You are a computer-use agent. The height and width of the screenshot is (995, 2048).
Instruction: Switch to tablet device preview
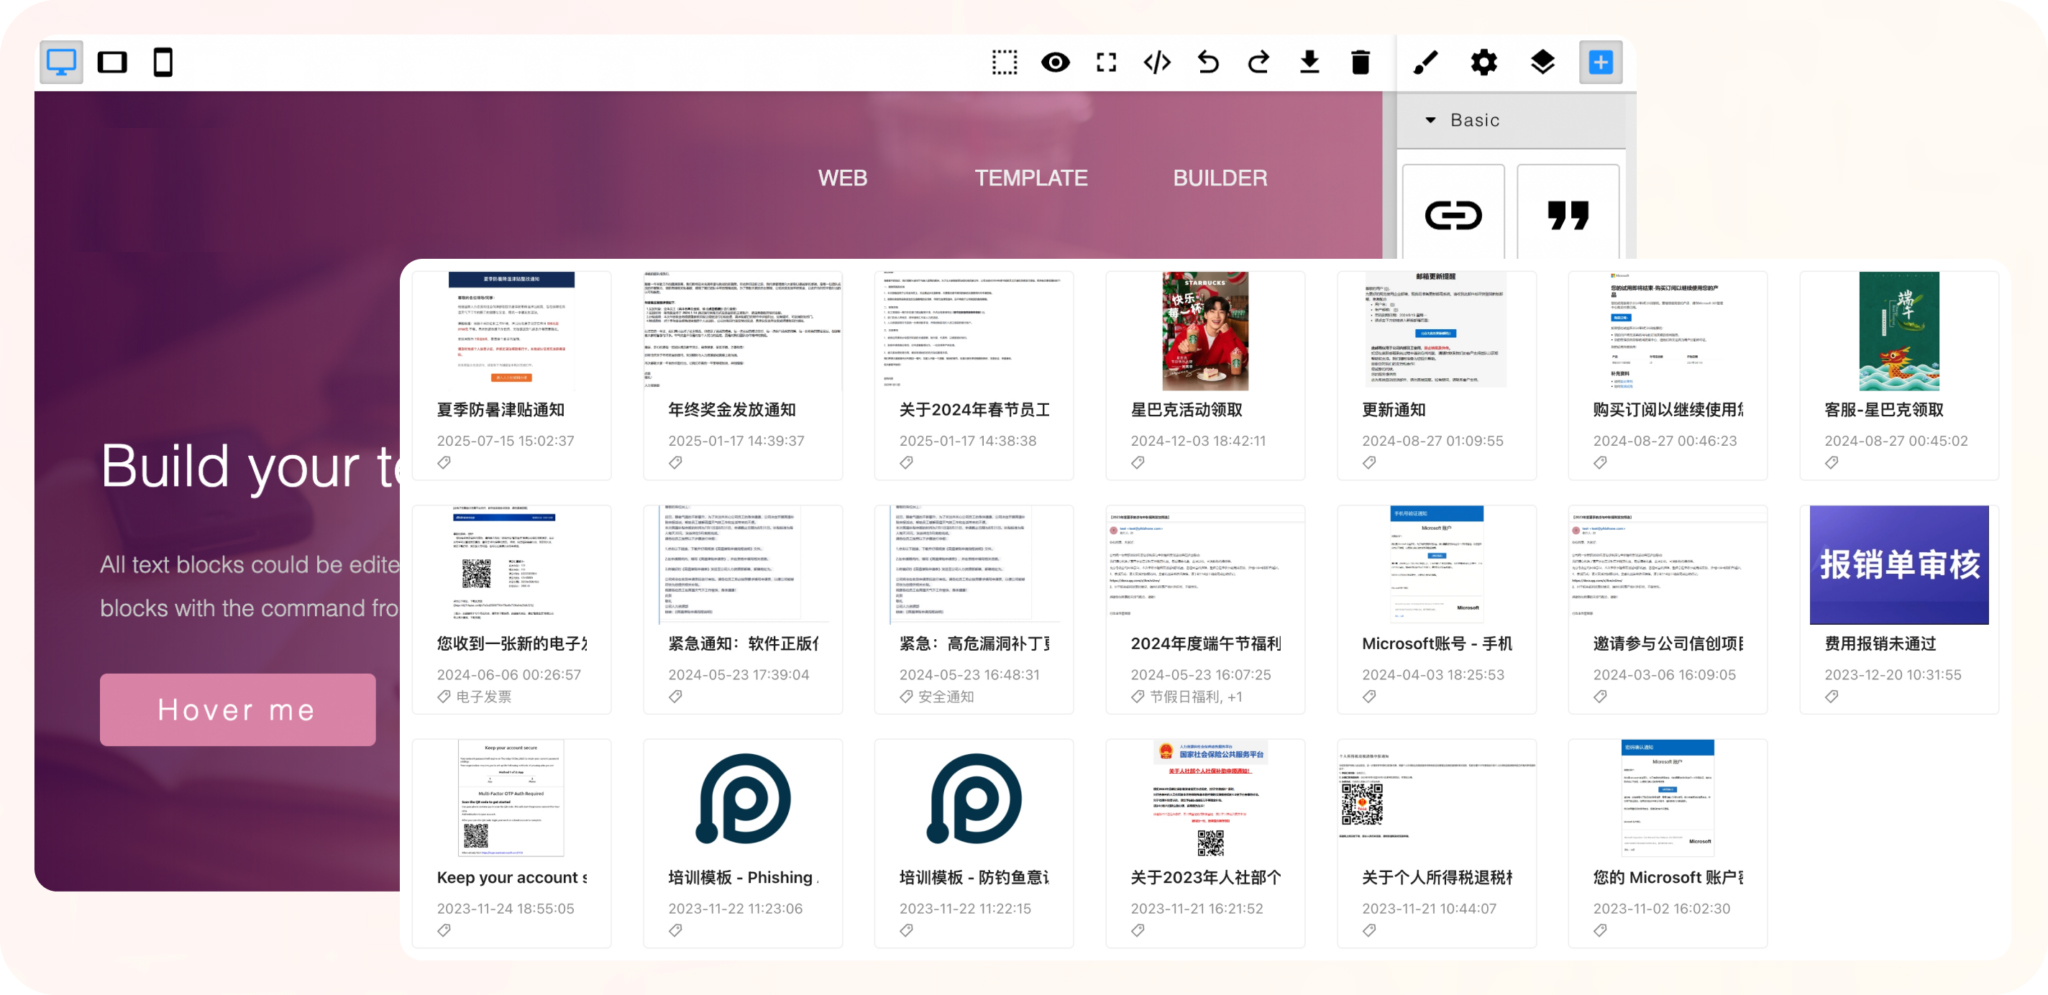[x=112, y=62]
